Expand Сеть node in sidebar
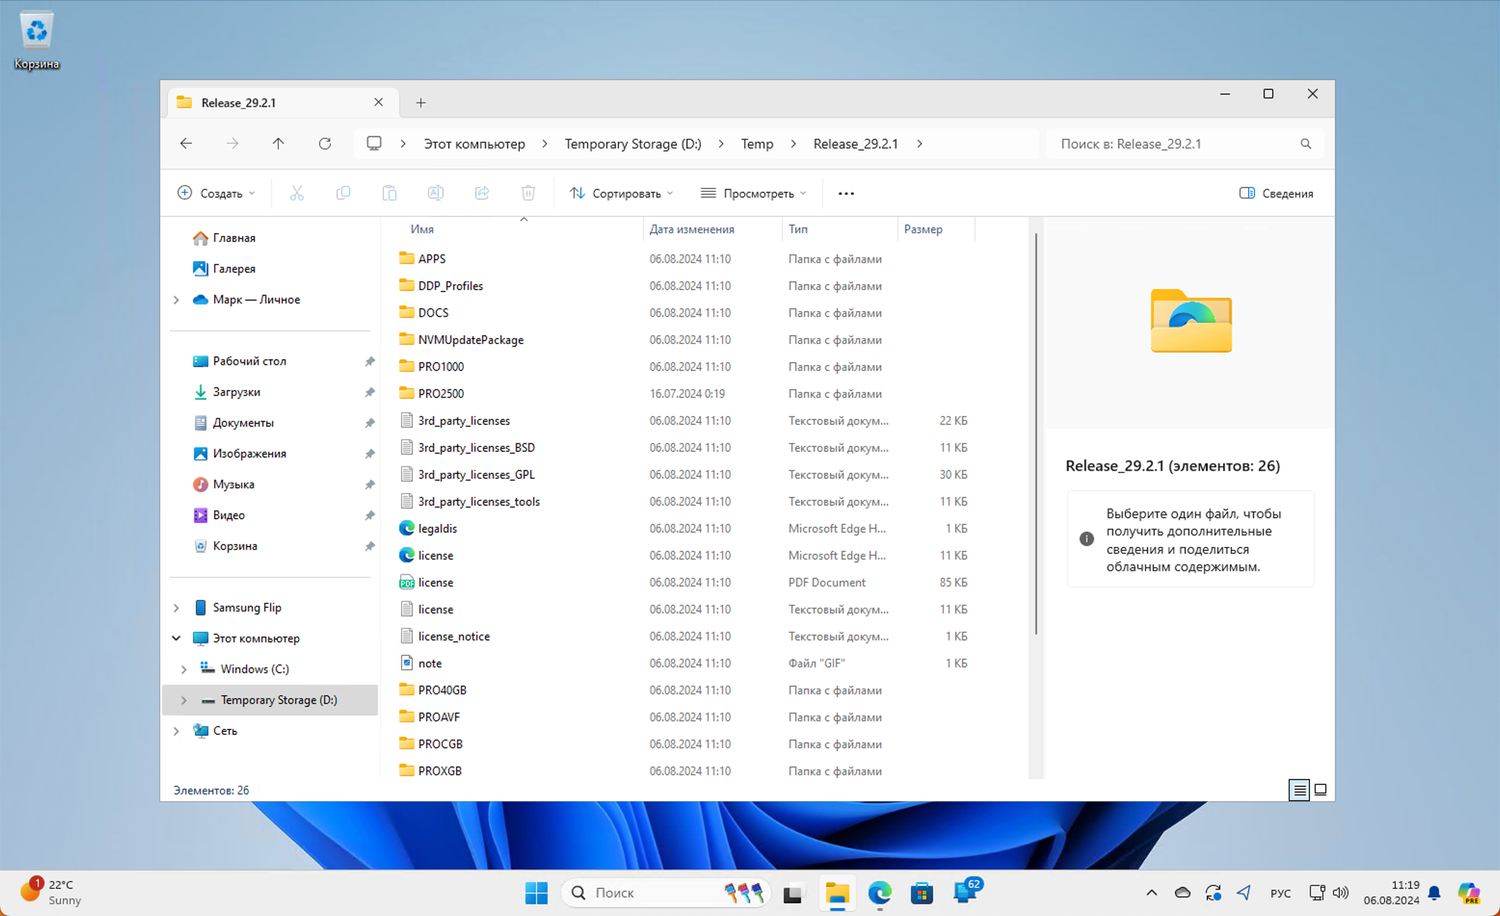Screen dimensions: 1500x916 point(177,732)
